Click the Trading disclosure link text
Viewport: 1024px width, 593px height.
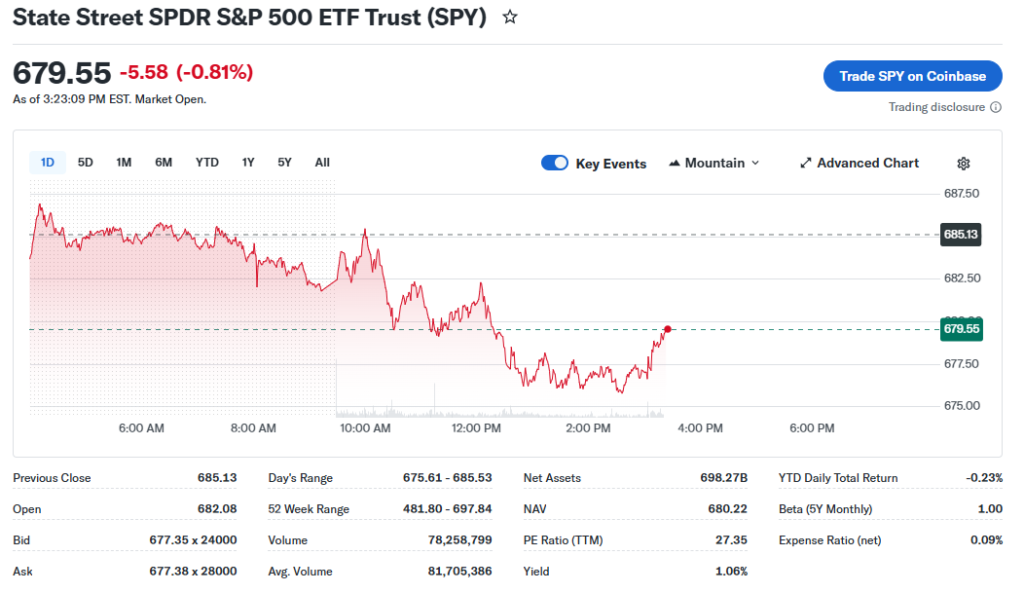(x=937, y=107)
